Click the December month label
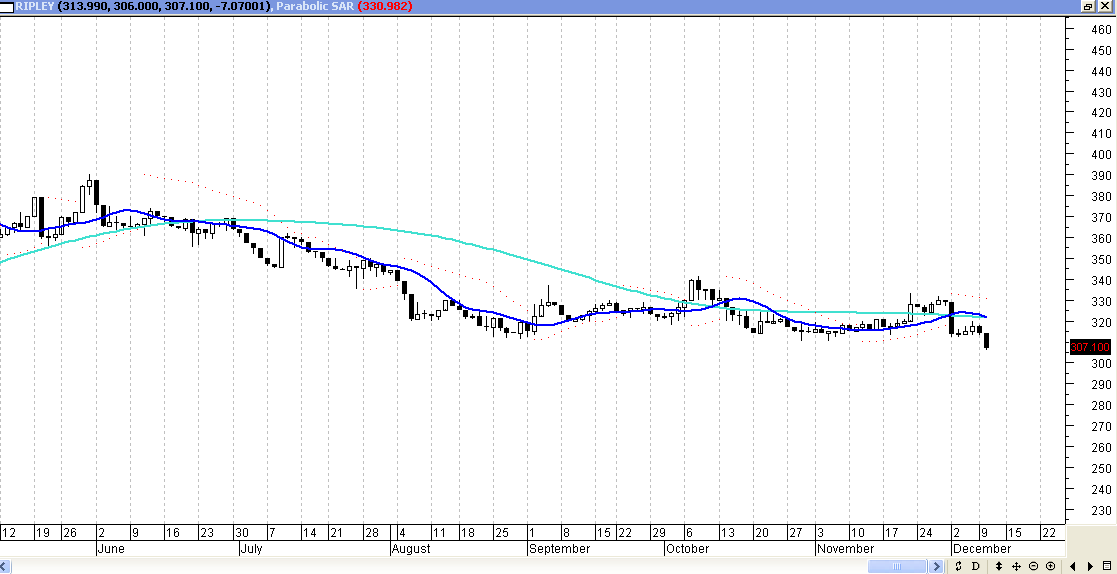 [x=981, y=549]
